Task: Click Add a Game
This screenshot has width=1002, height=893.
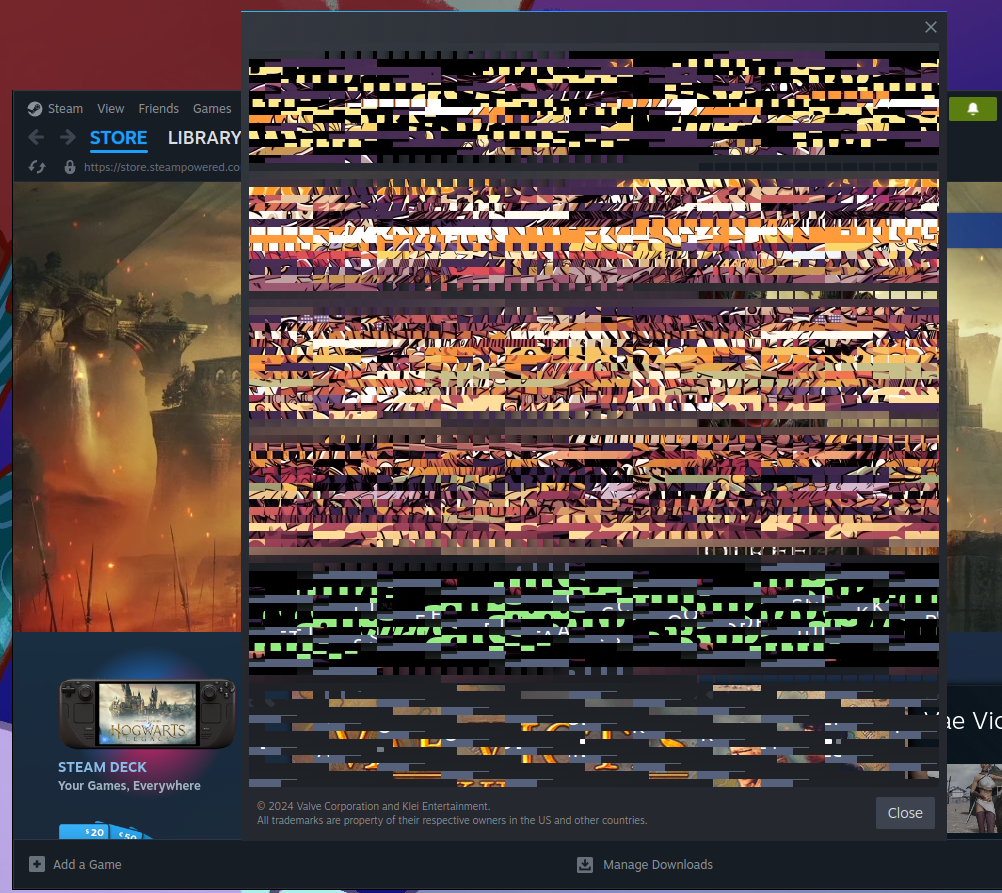Action: click(87, 864)
